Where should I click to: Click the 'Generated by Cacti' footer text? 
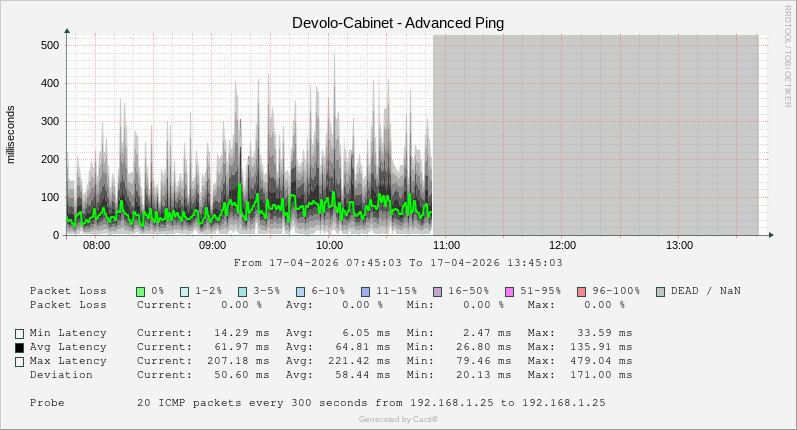pyautogui.click(x=398, y=419)
